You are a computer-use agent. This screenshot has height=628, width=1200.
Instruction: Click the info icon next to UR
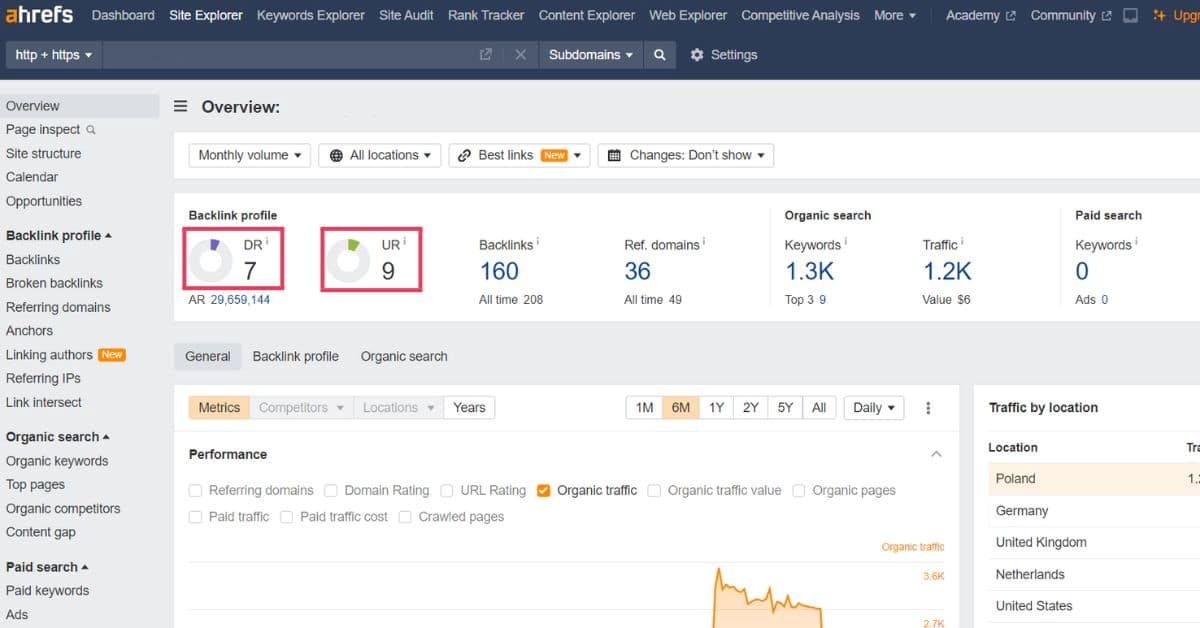(x=405, y=241)
